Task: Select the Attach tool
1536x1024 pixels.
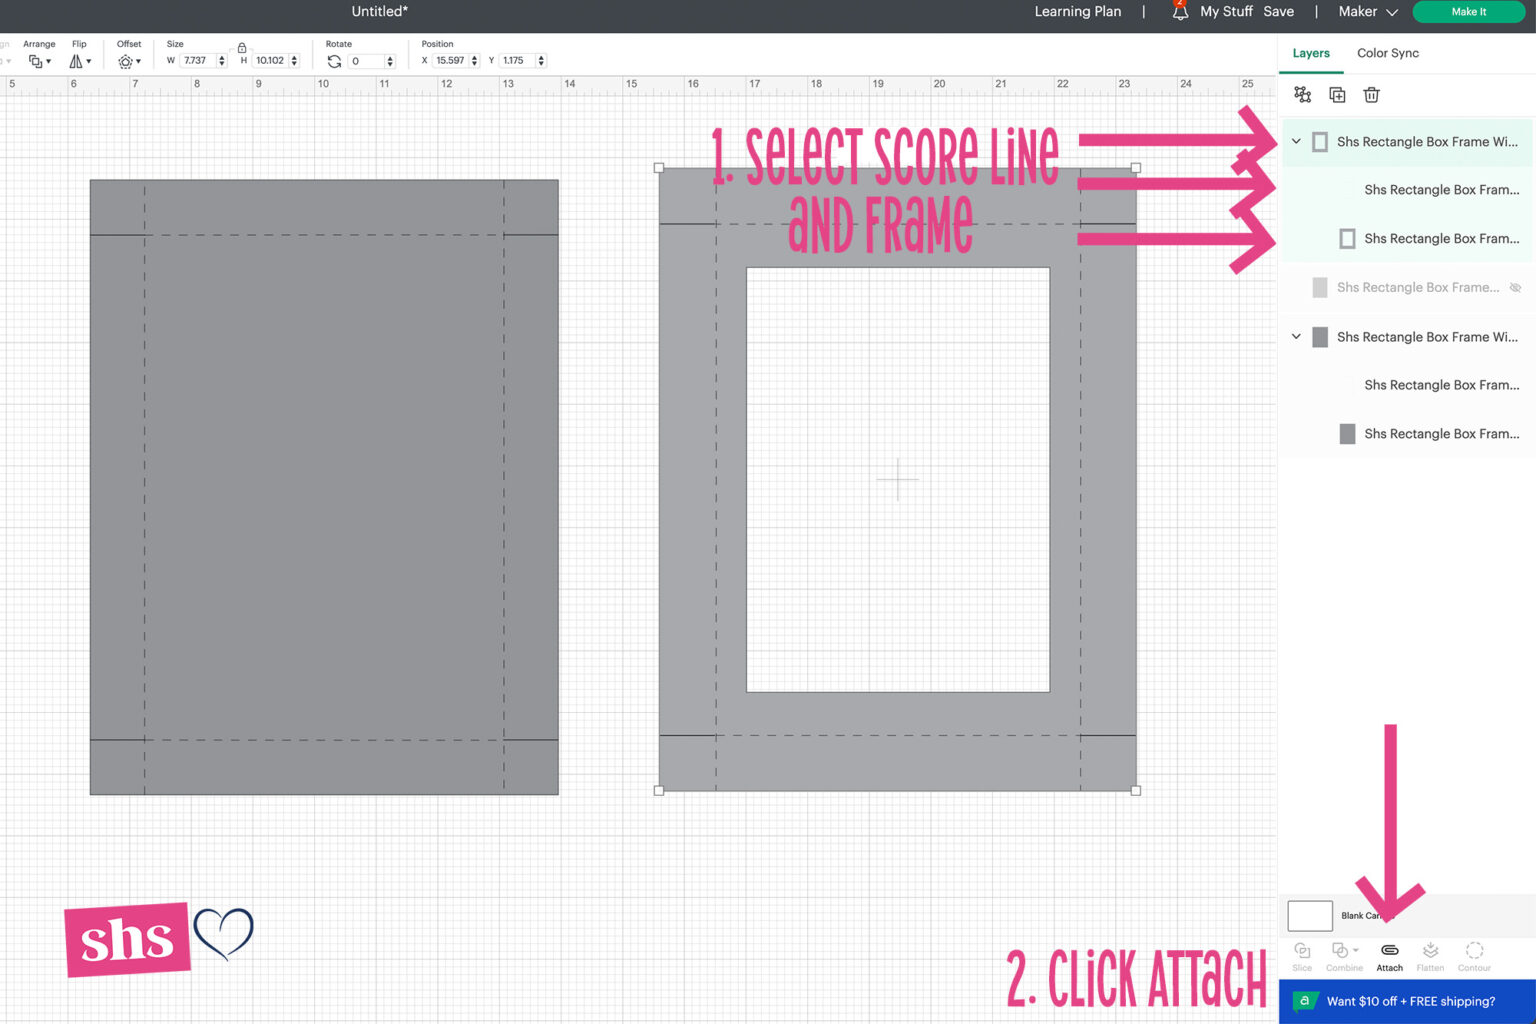Action: click(x=1389, y=955)
